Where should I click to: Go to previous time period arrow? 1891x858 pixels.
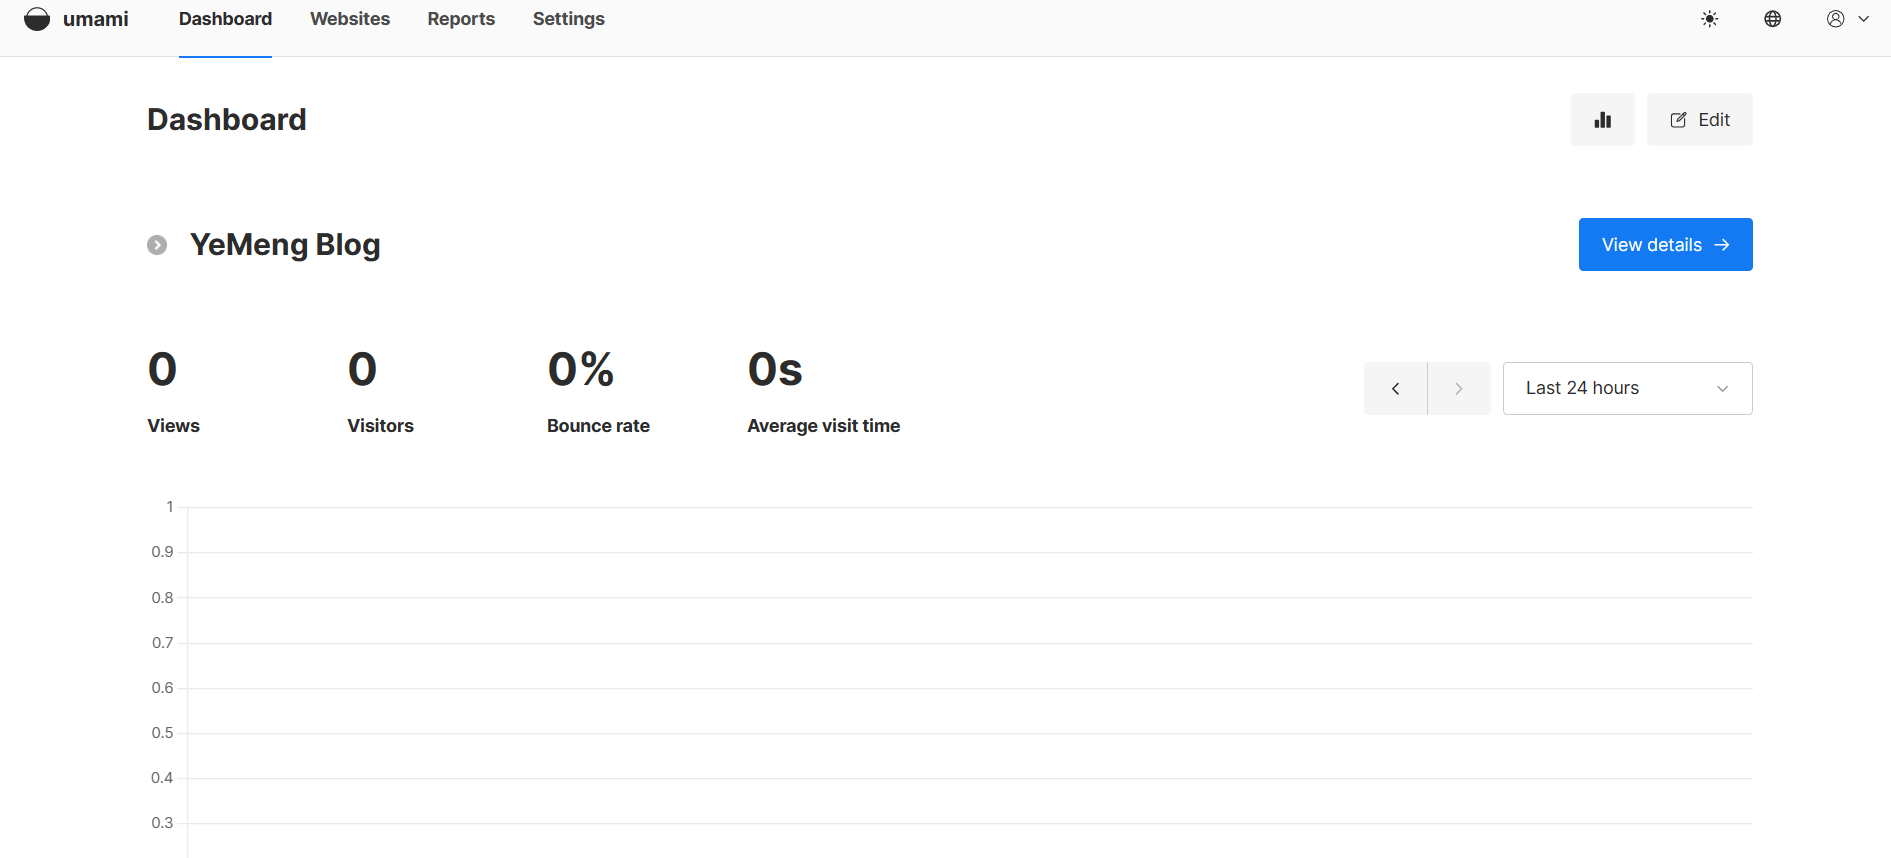(x=1395, y=389)
